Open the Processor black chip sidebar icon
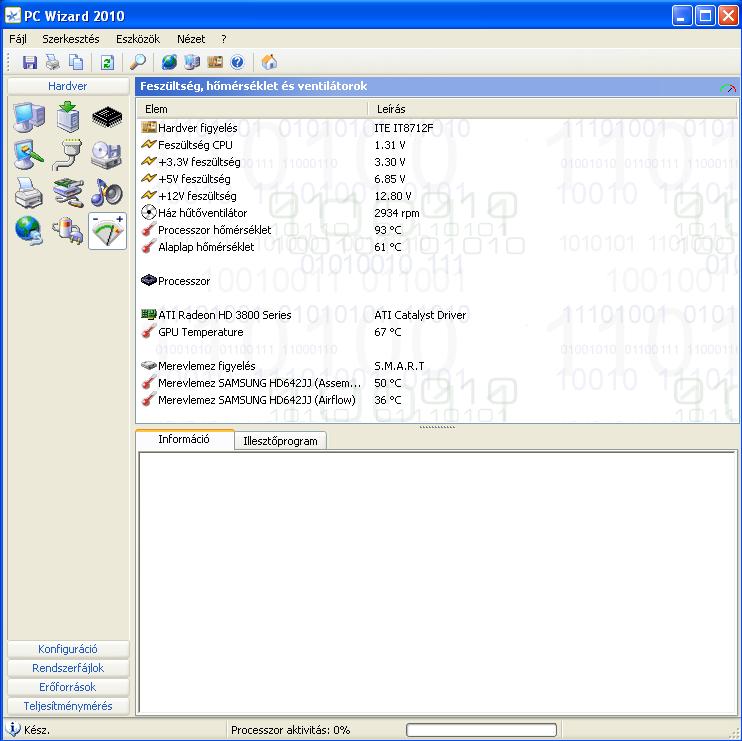This screenshot has width=742, height=741. pyautogui.click(x=107, y=117)
